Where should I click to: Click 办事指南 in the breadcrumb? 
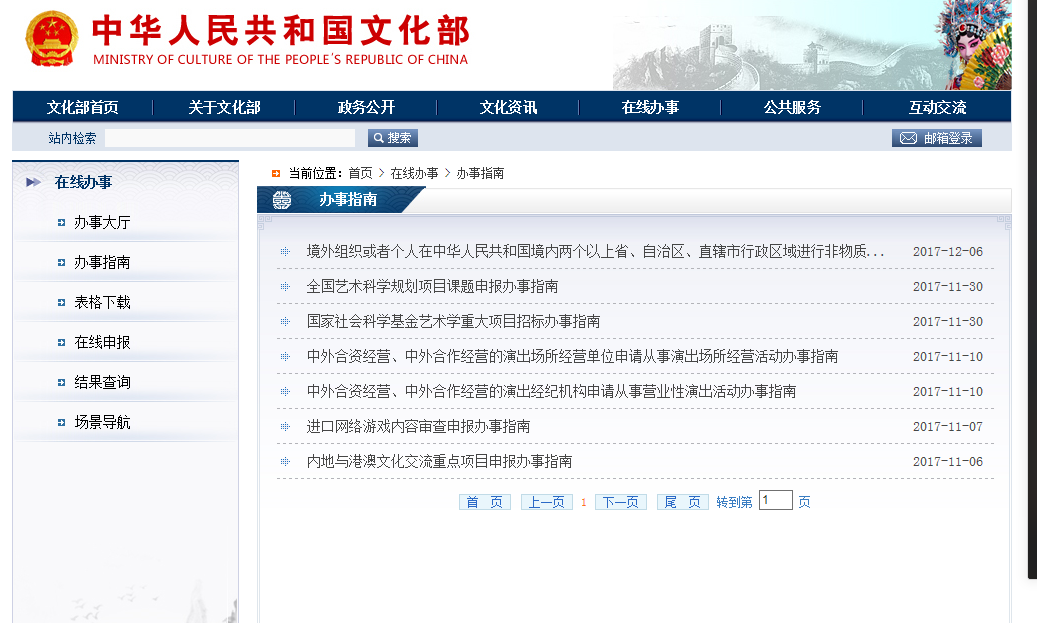pos(480,173)
